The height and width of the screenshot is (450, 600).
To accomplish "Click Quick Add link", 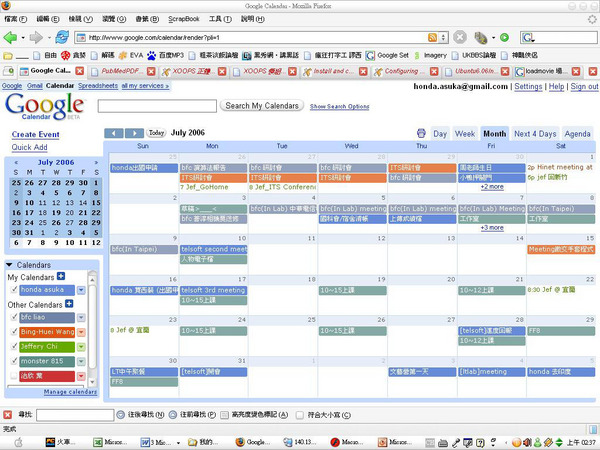I will click(29, 147).
